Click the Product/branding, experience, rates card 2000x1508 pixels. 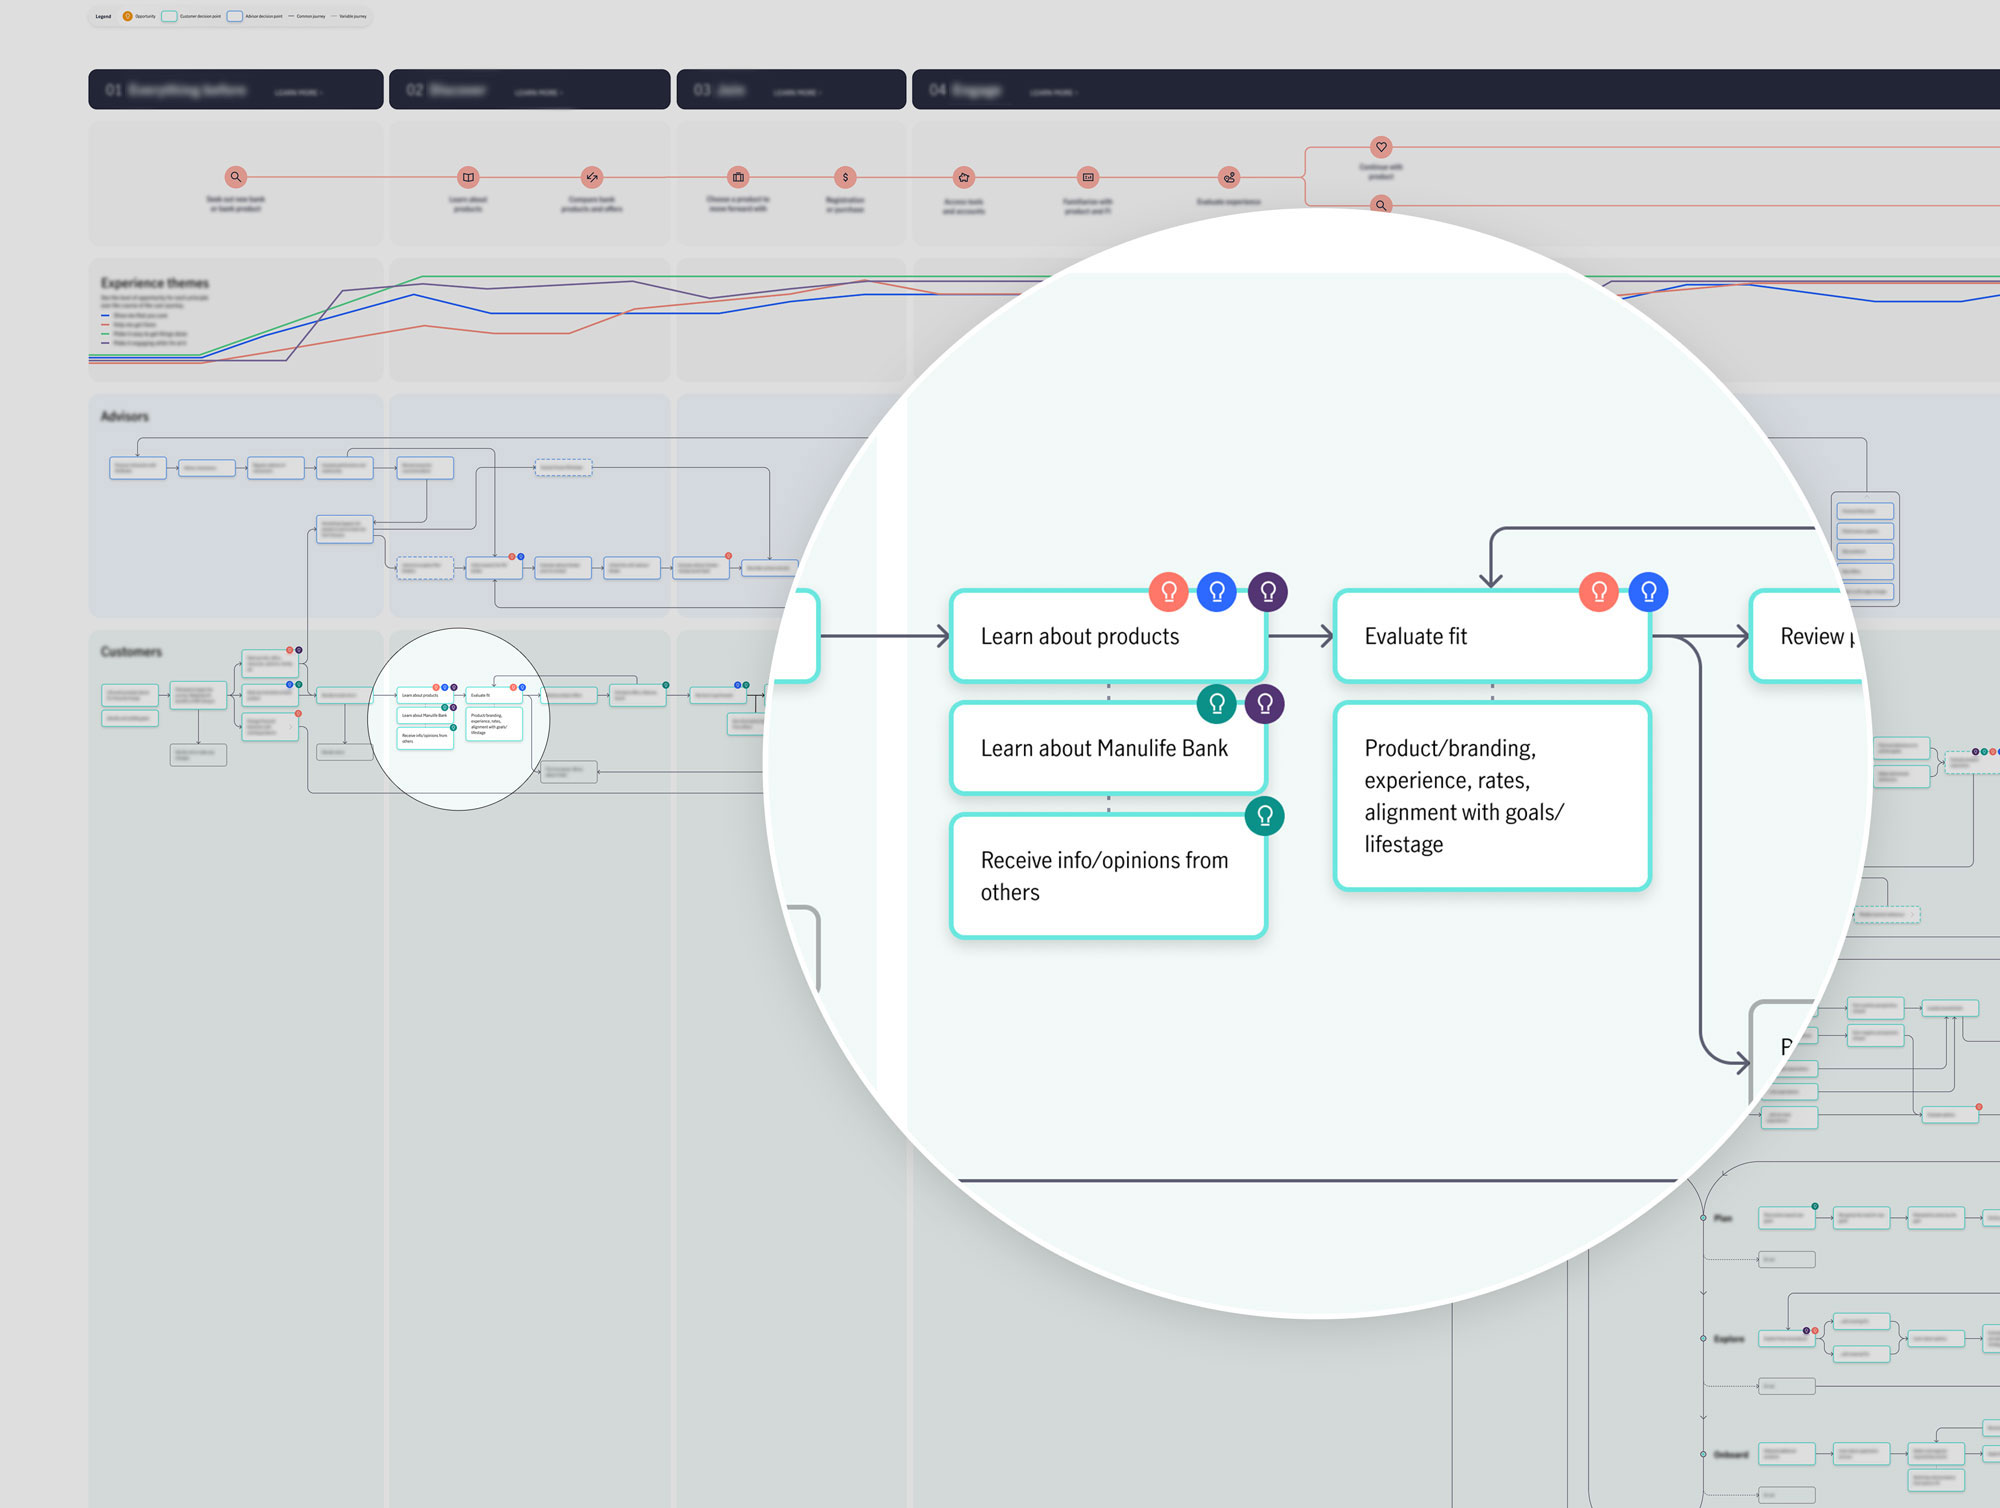(x=1491, y=796)
